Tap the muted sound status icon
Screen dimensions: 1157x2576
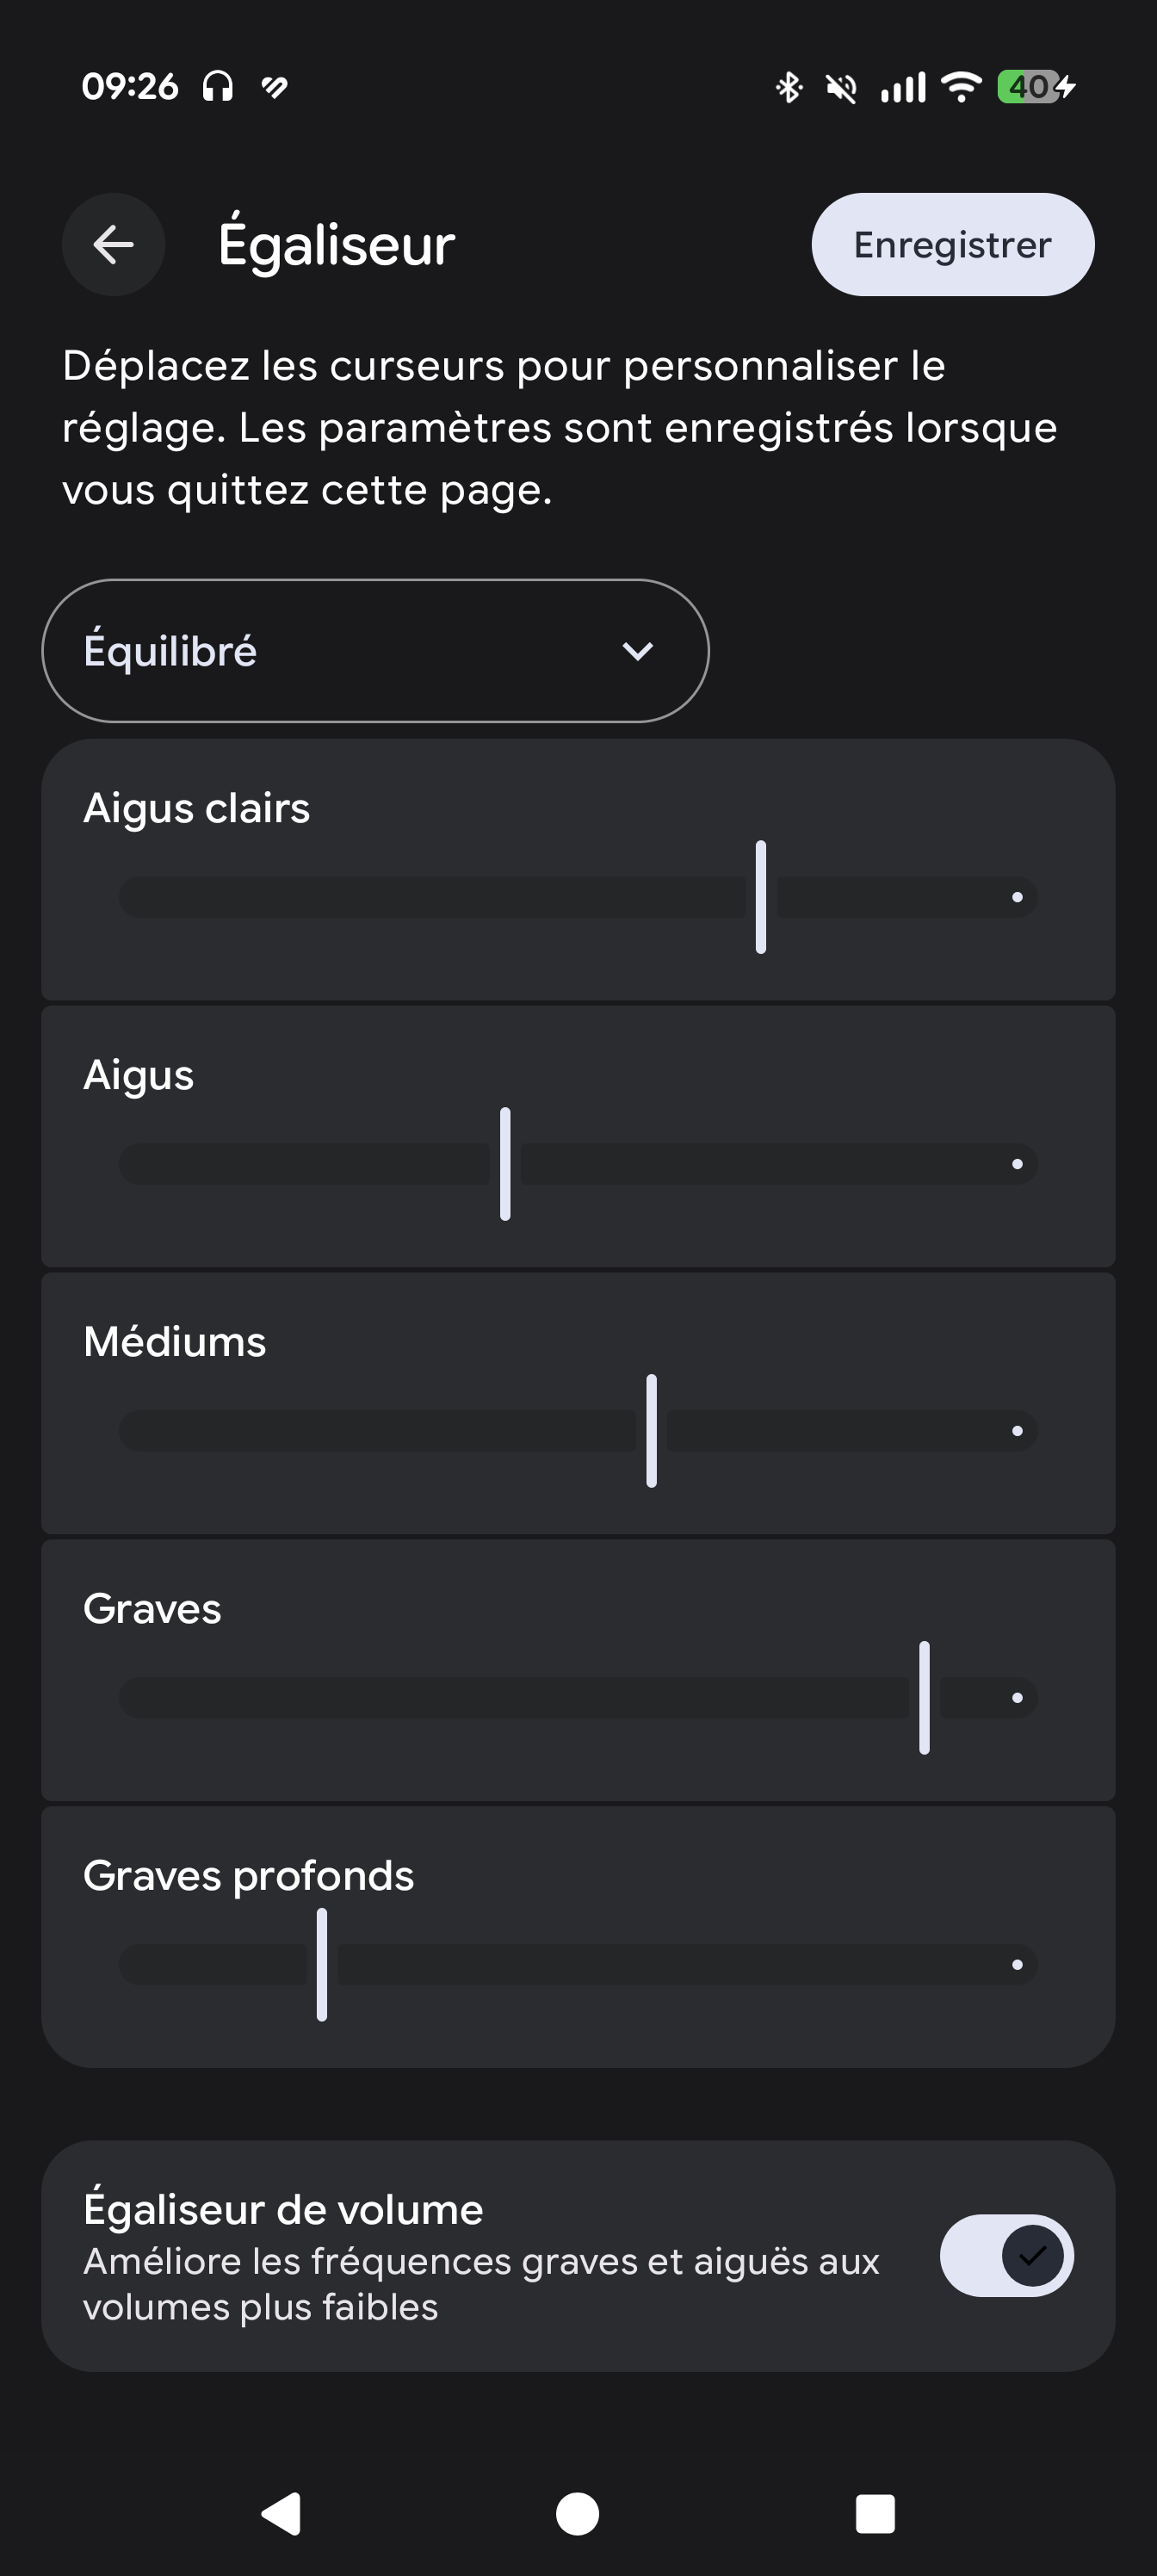(841, 88)
